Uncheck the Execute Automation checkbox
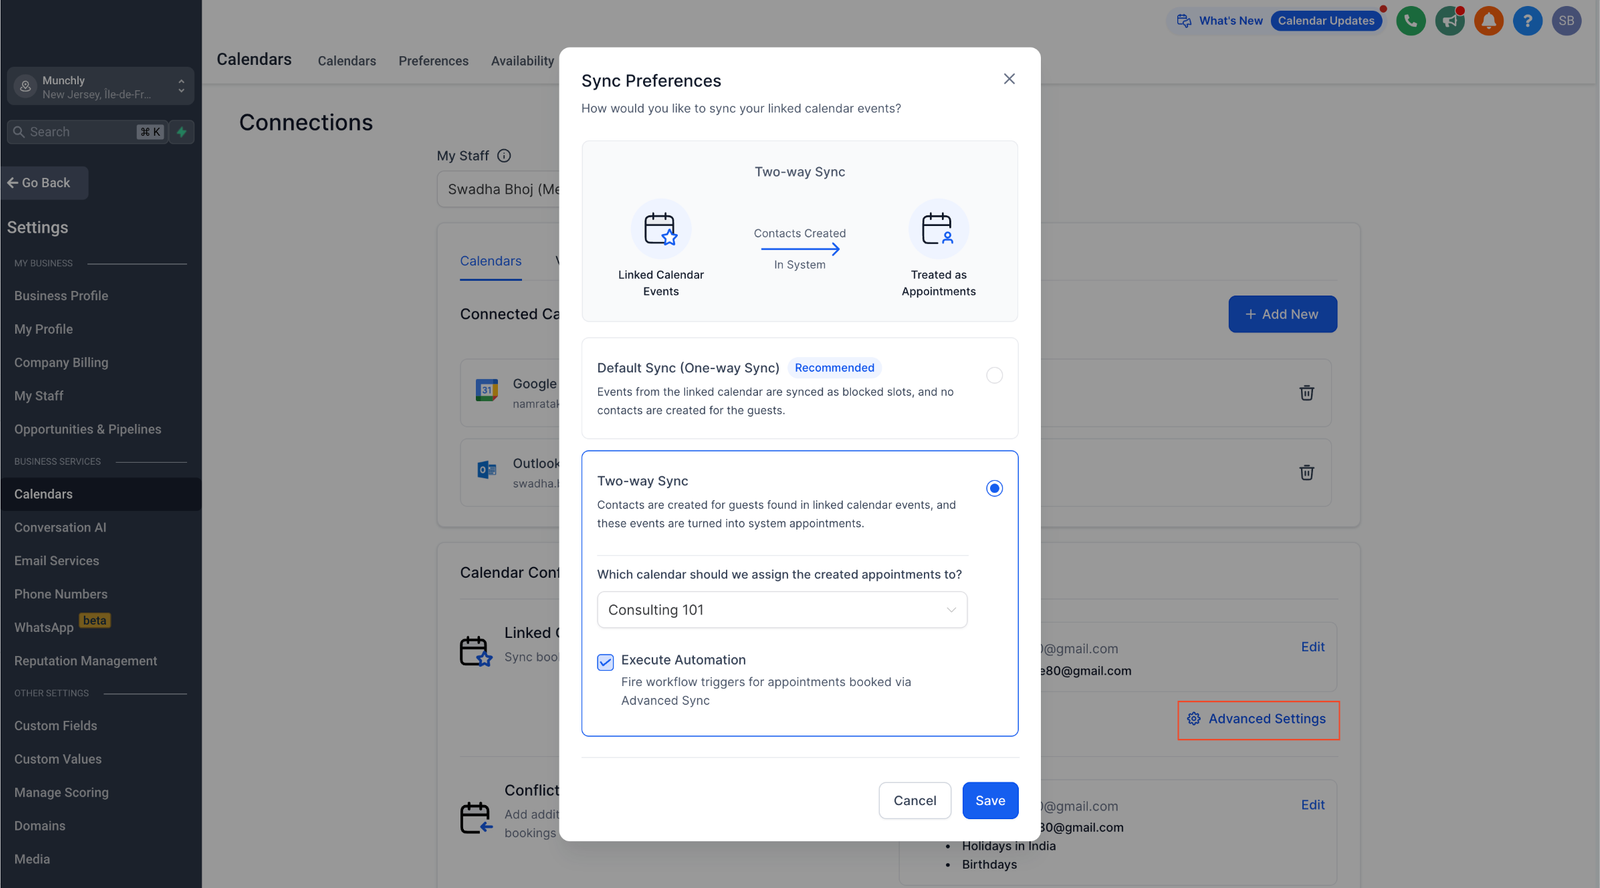The image size is (1600, 888). [x=605, y=662]
